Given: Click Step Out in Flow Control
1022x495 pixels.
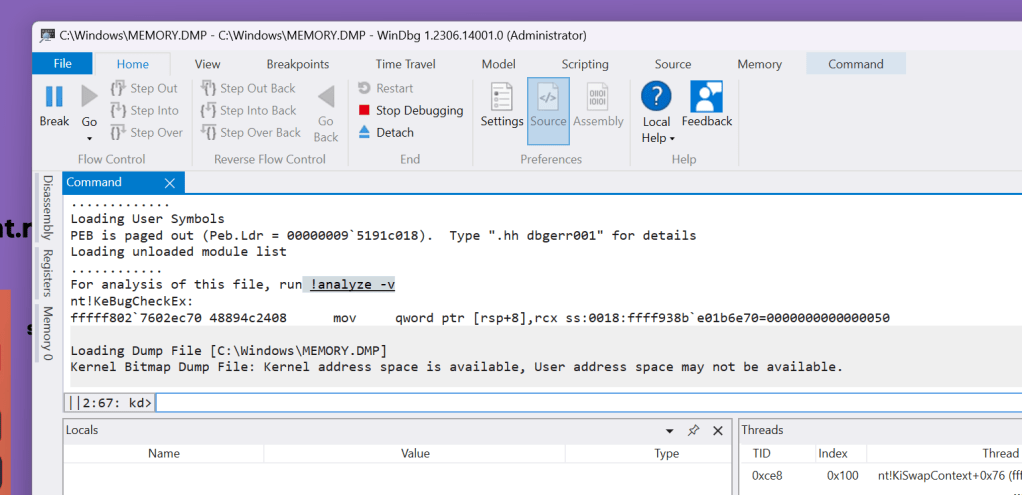Looking at the screenshot, I should point(143,89).
